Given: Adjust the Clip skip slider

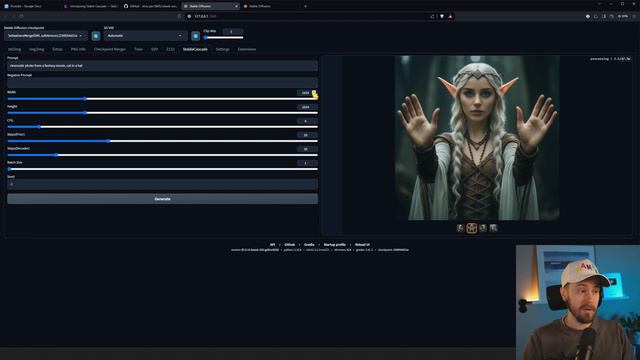Looking at the screenshot, I should pyautogui.click(x=224, y=38).
